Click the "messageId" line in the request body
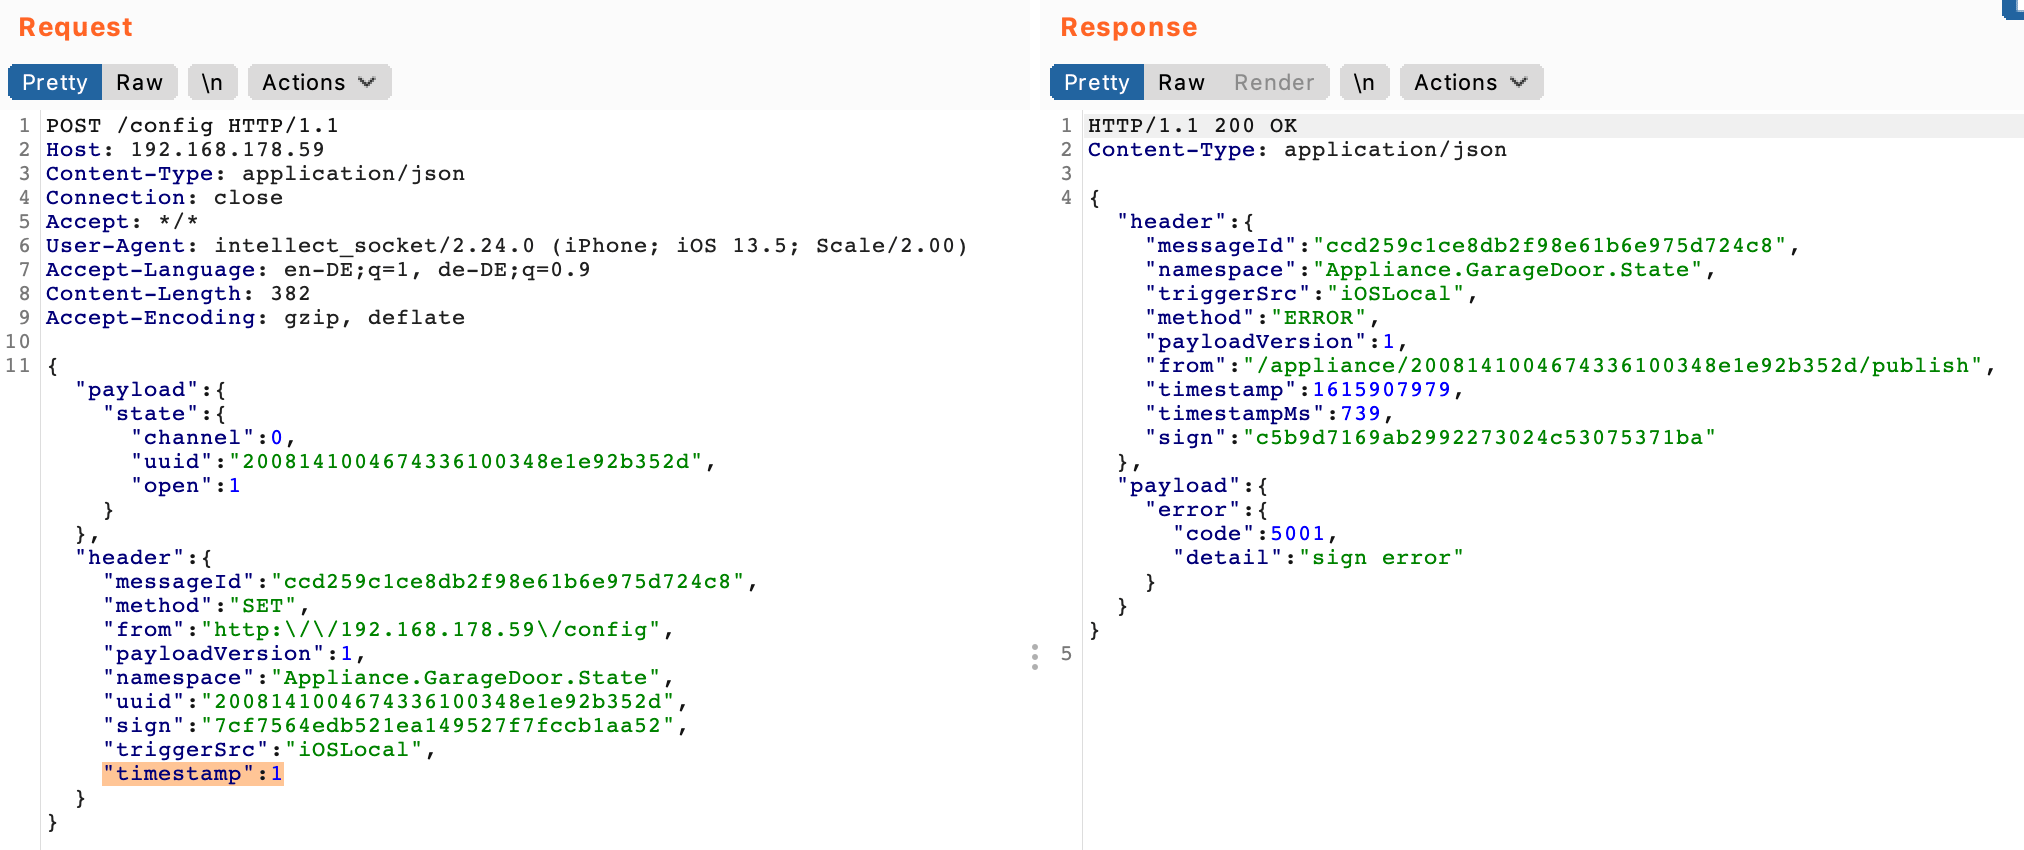 click(x=430, y=582)
